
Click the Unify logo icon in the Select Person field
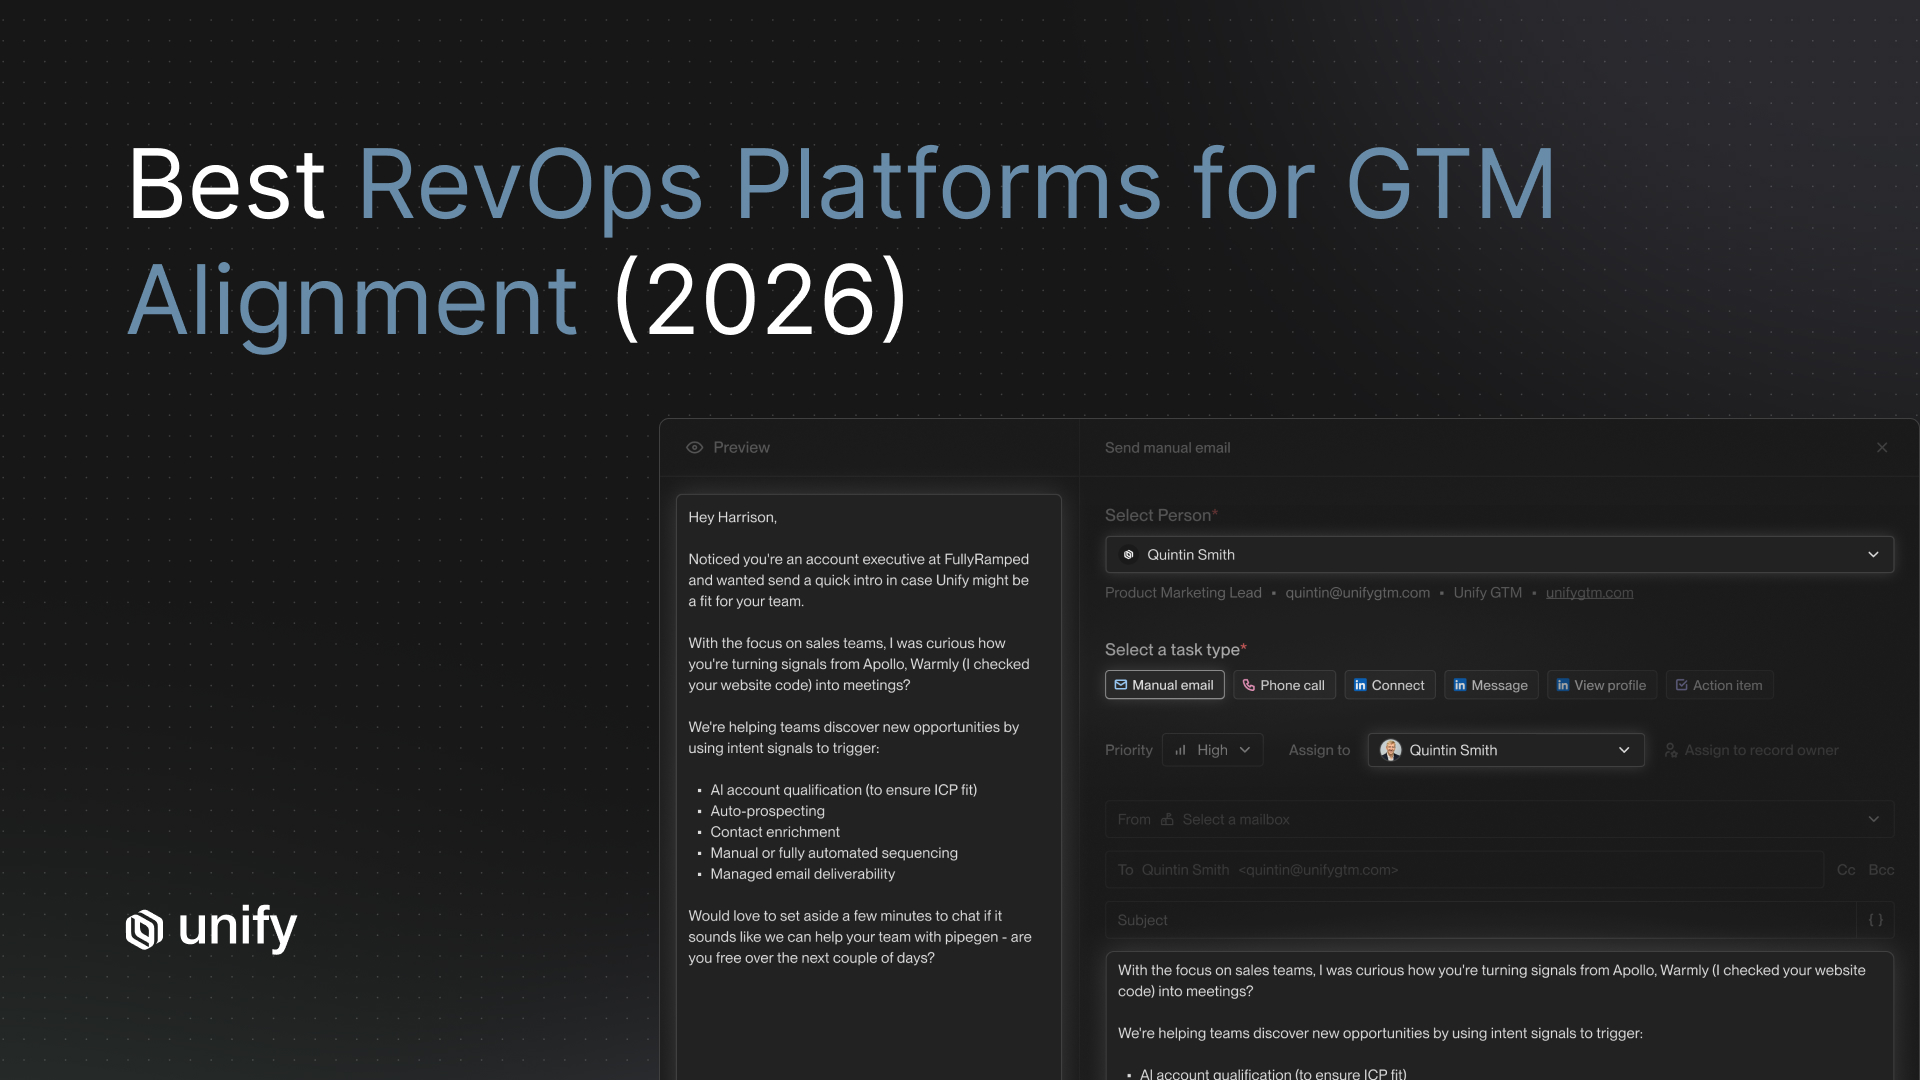1128,554
